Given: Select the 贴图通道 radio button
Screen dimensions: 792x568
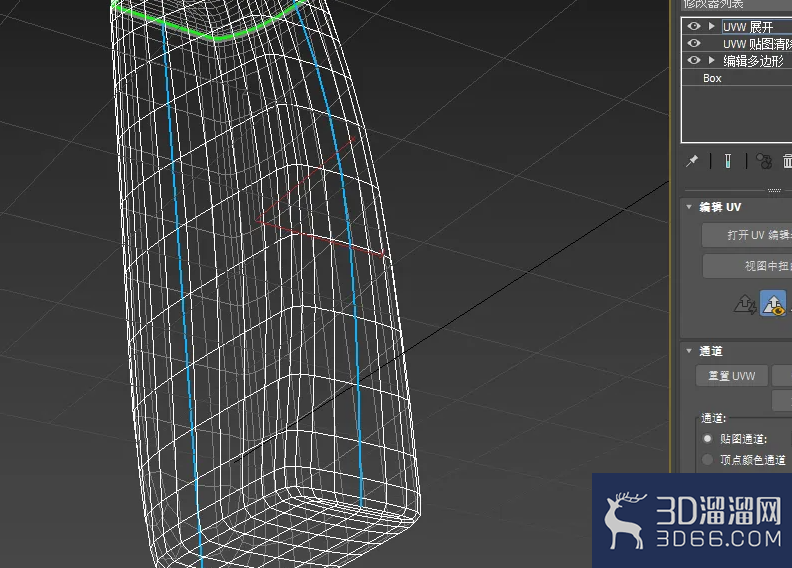Looking at the screenshot, I should click(x=708, y=438).
